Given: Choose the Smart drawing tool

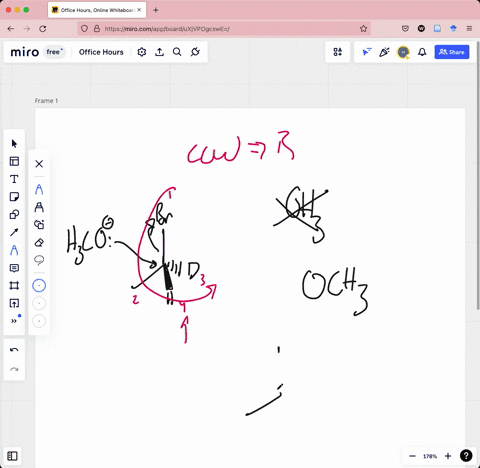Looking at the screenshot, I should [39, 225].
